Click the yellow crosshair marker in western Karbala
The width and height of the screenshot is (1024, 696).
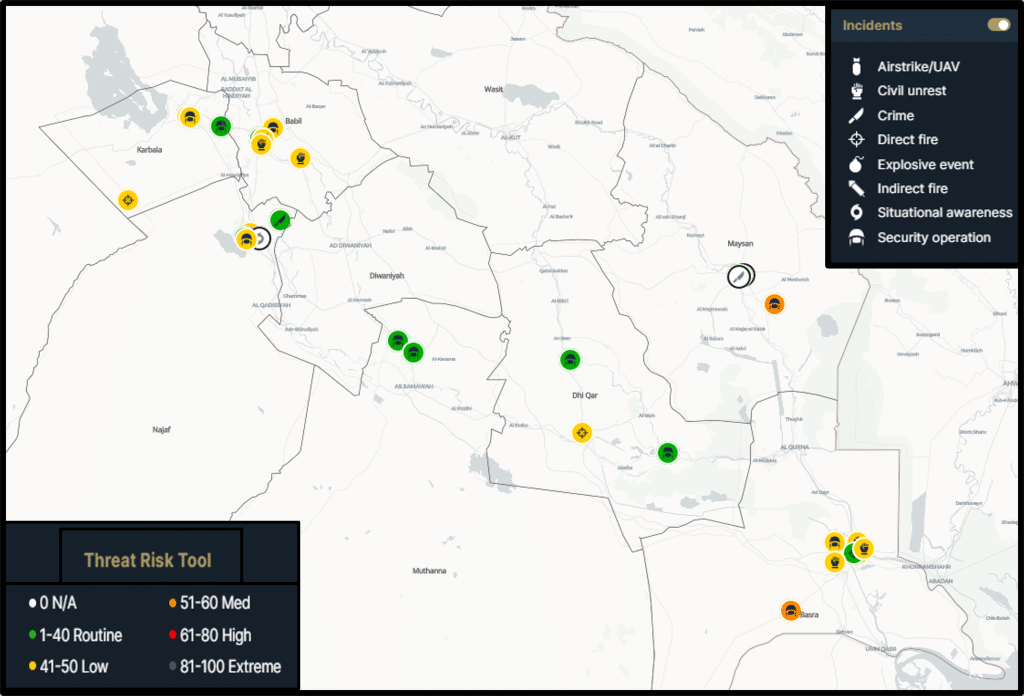pyautogui.click(x=128, y=200)
